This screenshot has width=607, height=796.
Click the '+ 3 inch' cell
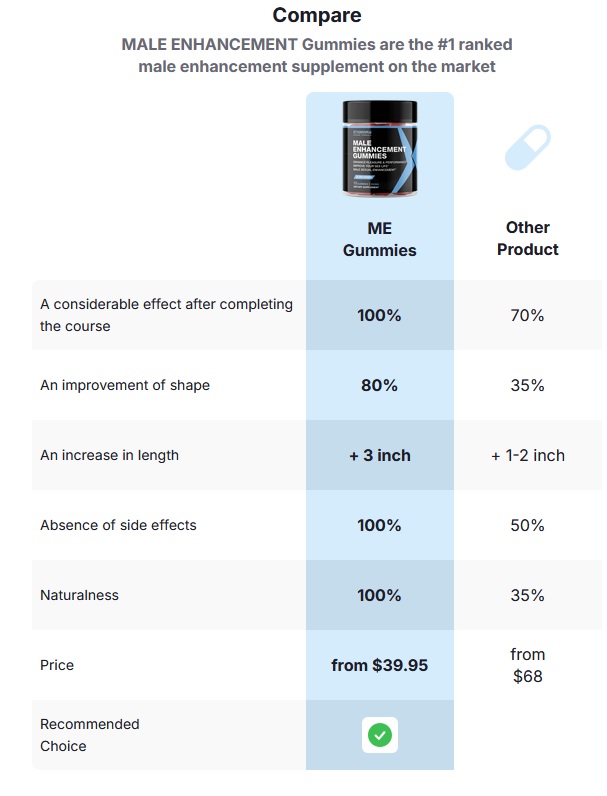(x=379, y=455)
